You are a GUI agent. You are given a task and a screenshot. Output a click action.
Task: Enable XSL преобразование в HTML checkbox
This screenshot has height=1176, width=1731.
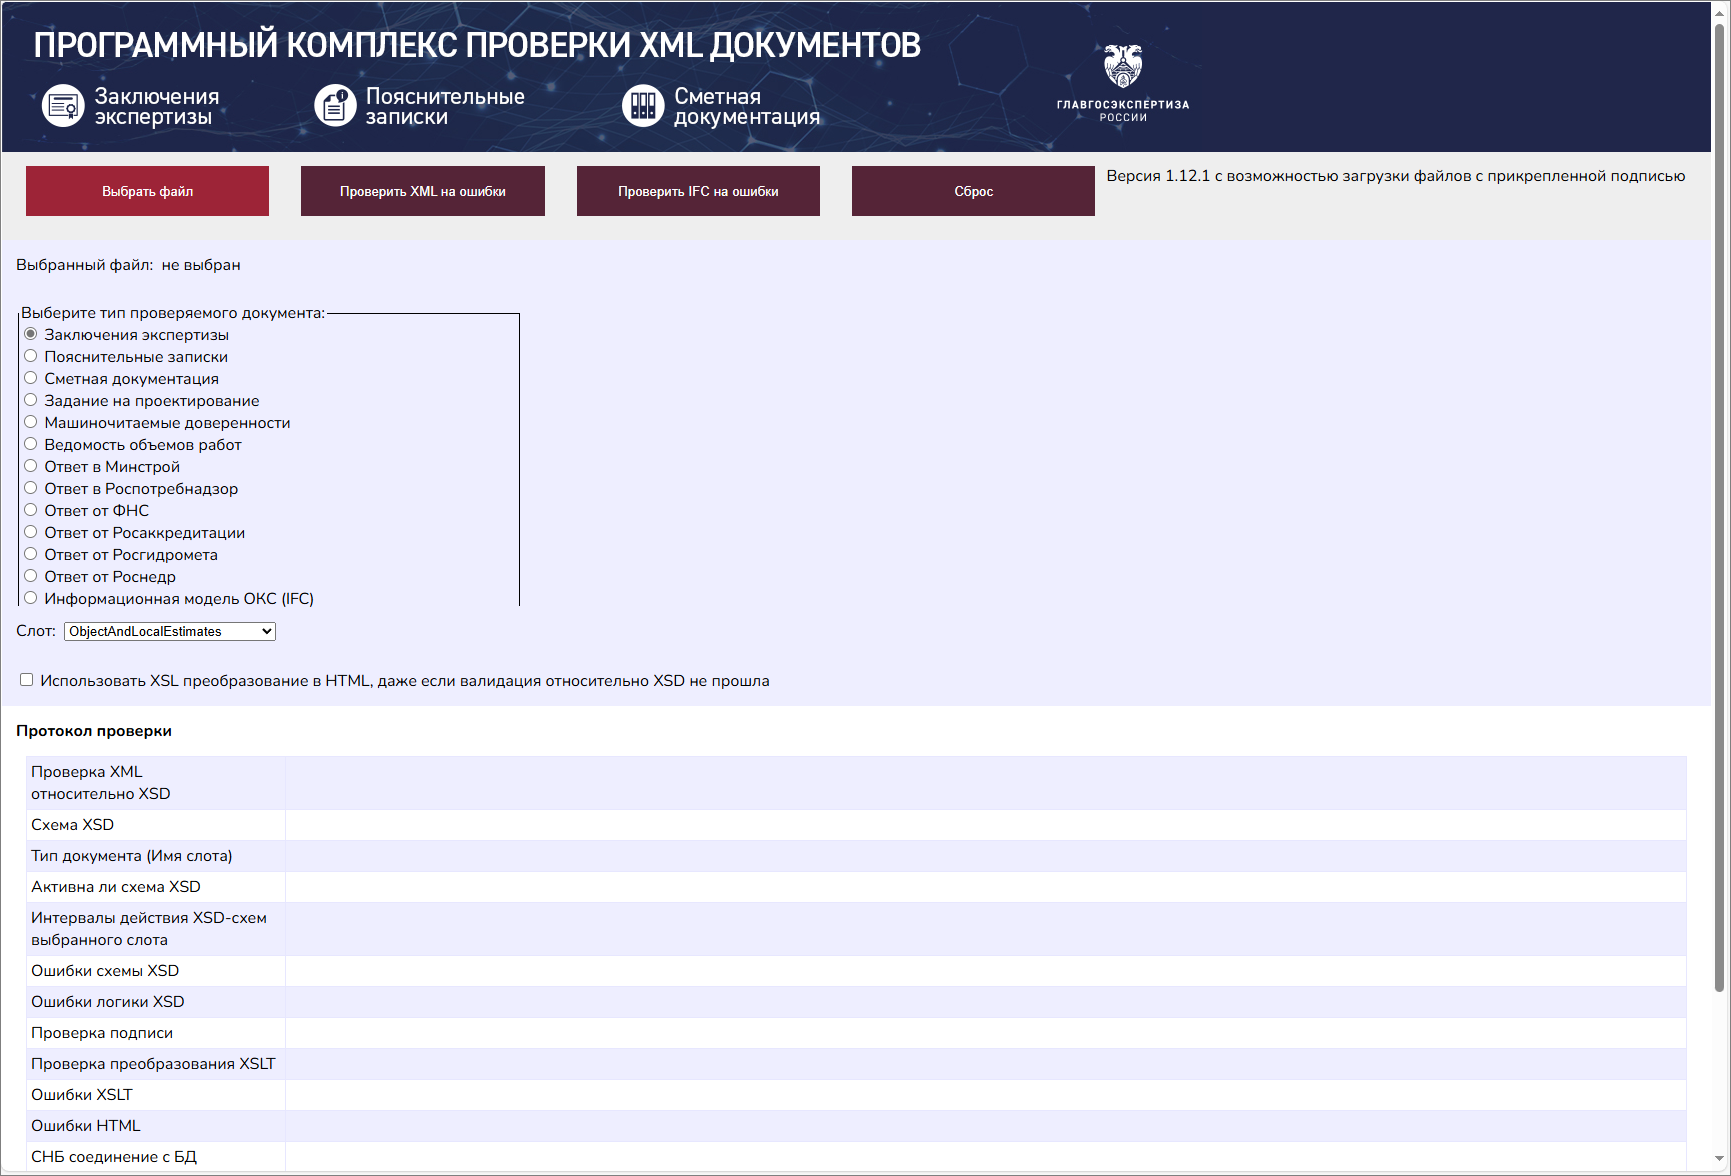pos(26,679)
